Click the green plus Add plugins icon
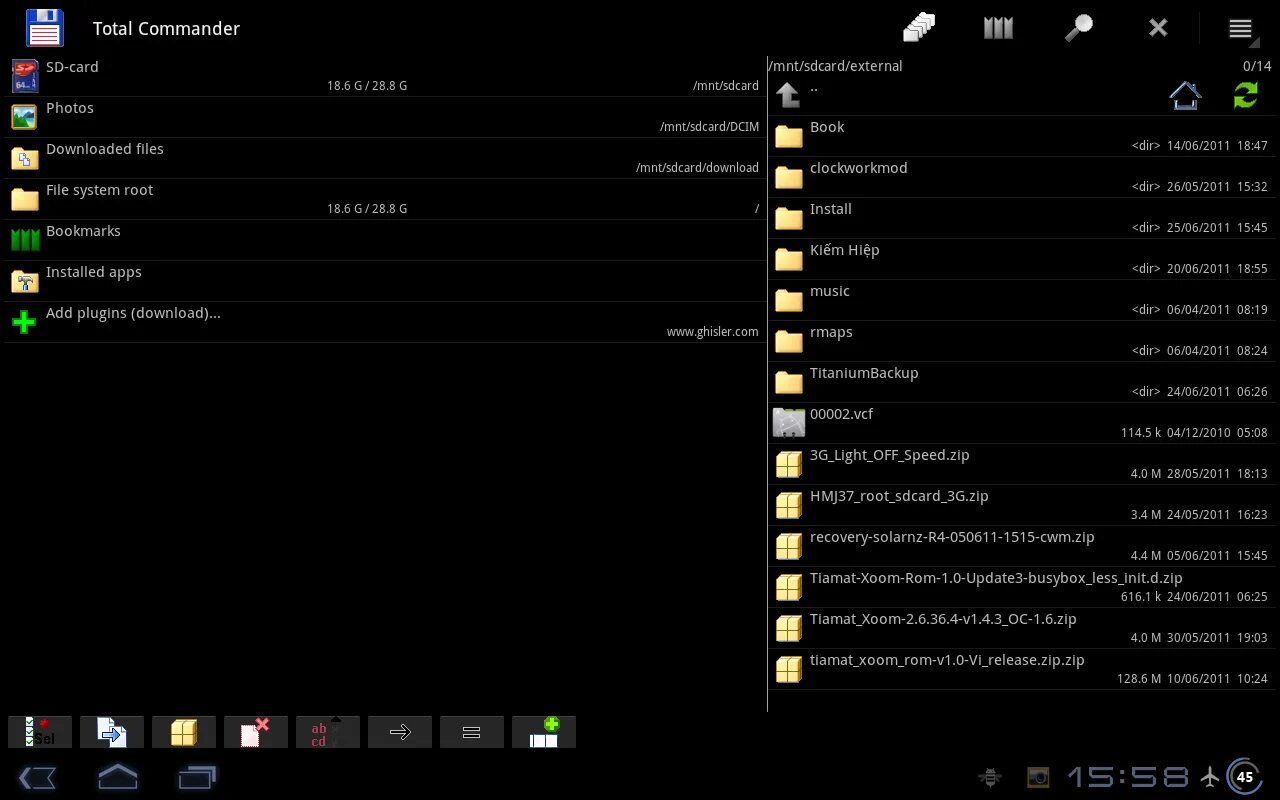Viewport: 1280px width, 800px height. click(24, 322)
